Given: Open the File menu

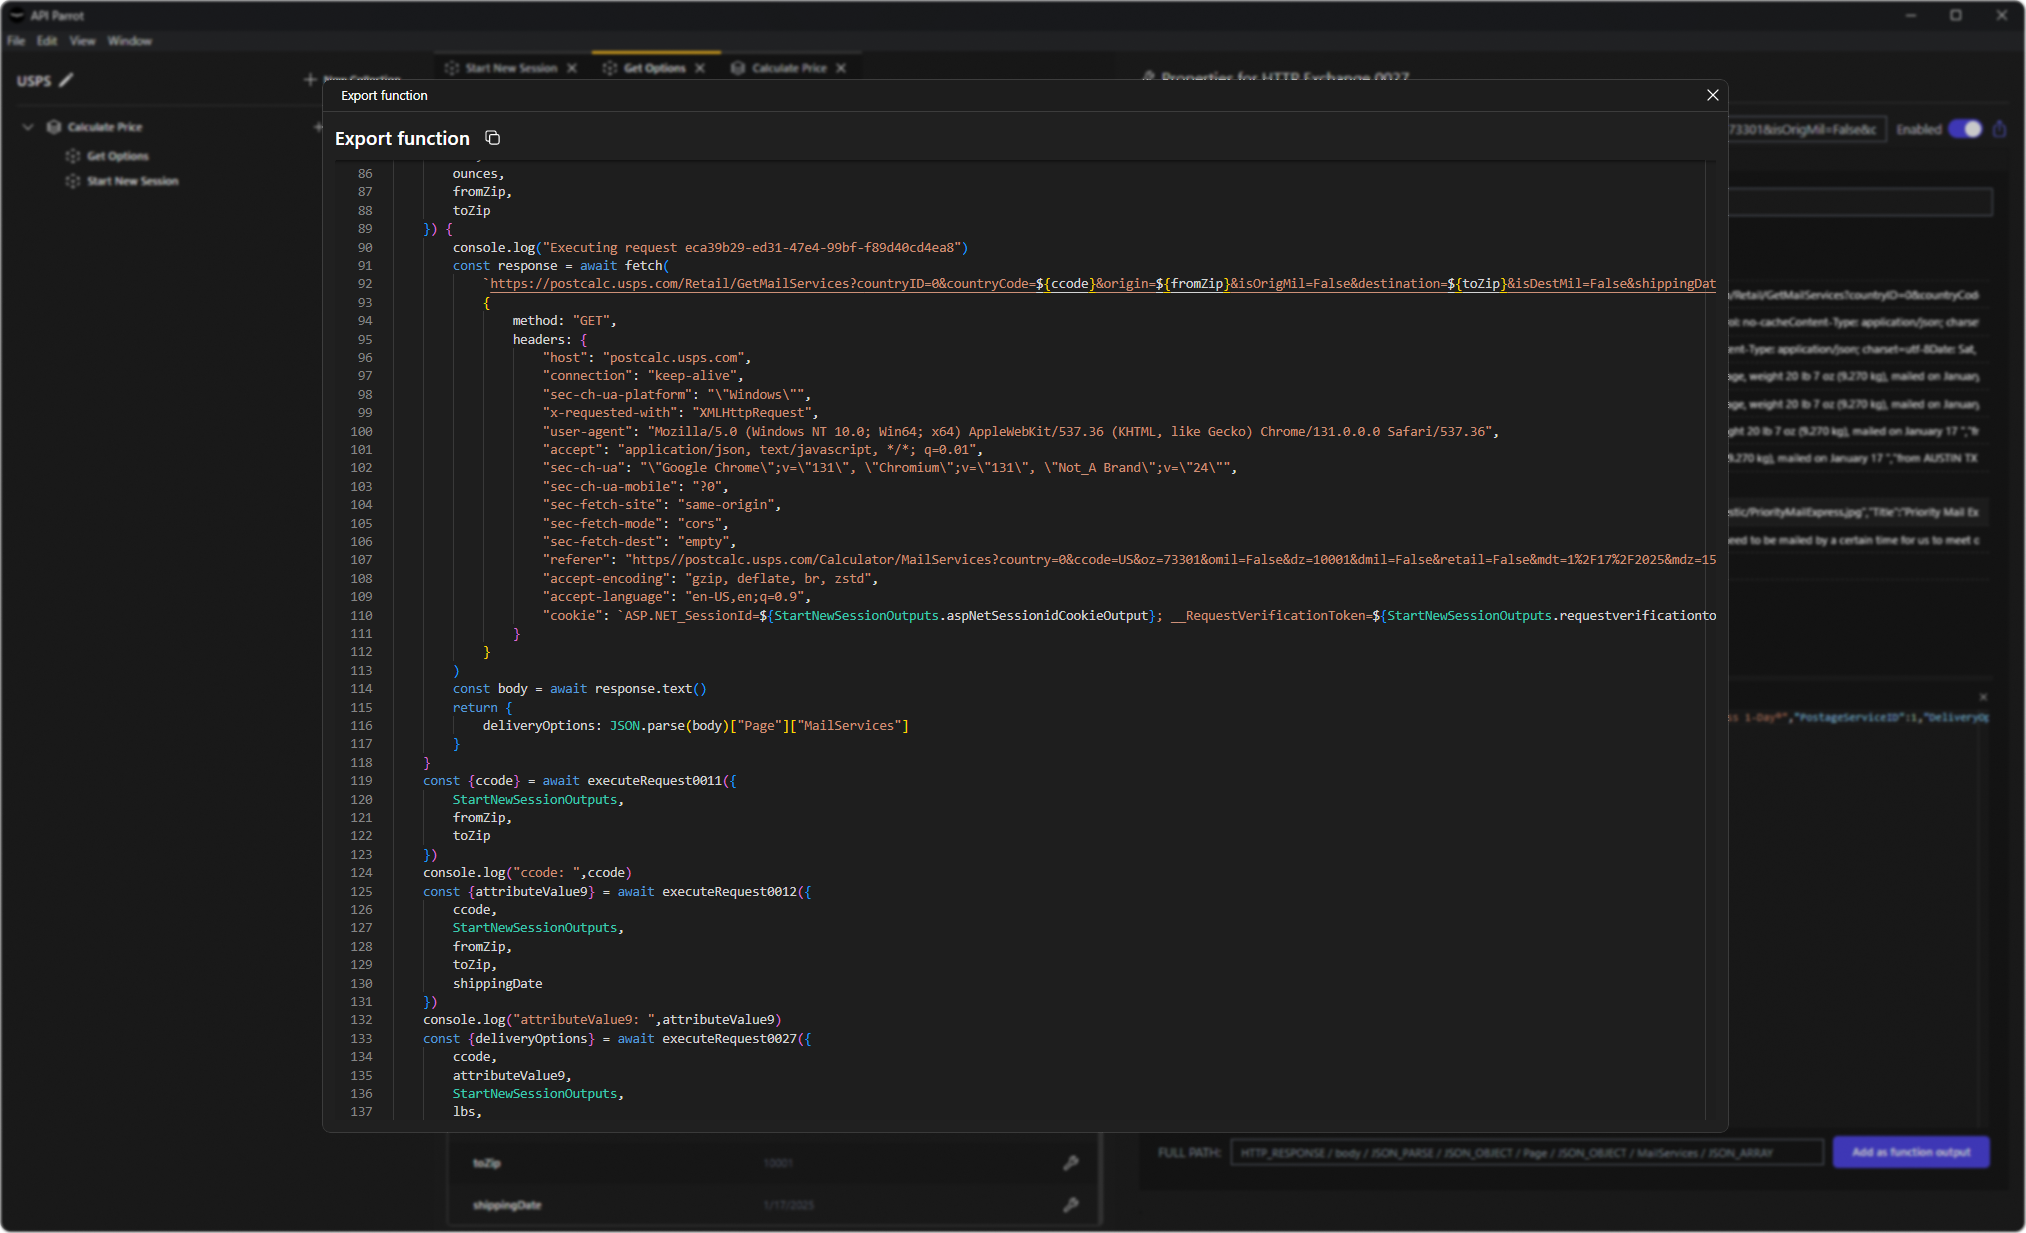Looking at the screenshot, I should click(x=16, y=41).
